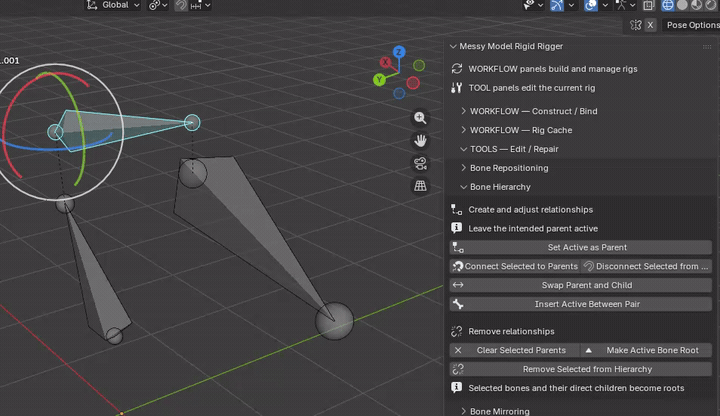The width and height of the screenshot is (720, 416).
Task: Click the white outer rotation gizmo circle
Action: pyautogui.click(x=123, y=132)
